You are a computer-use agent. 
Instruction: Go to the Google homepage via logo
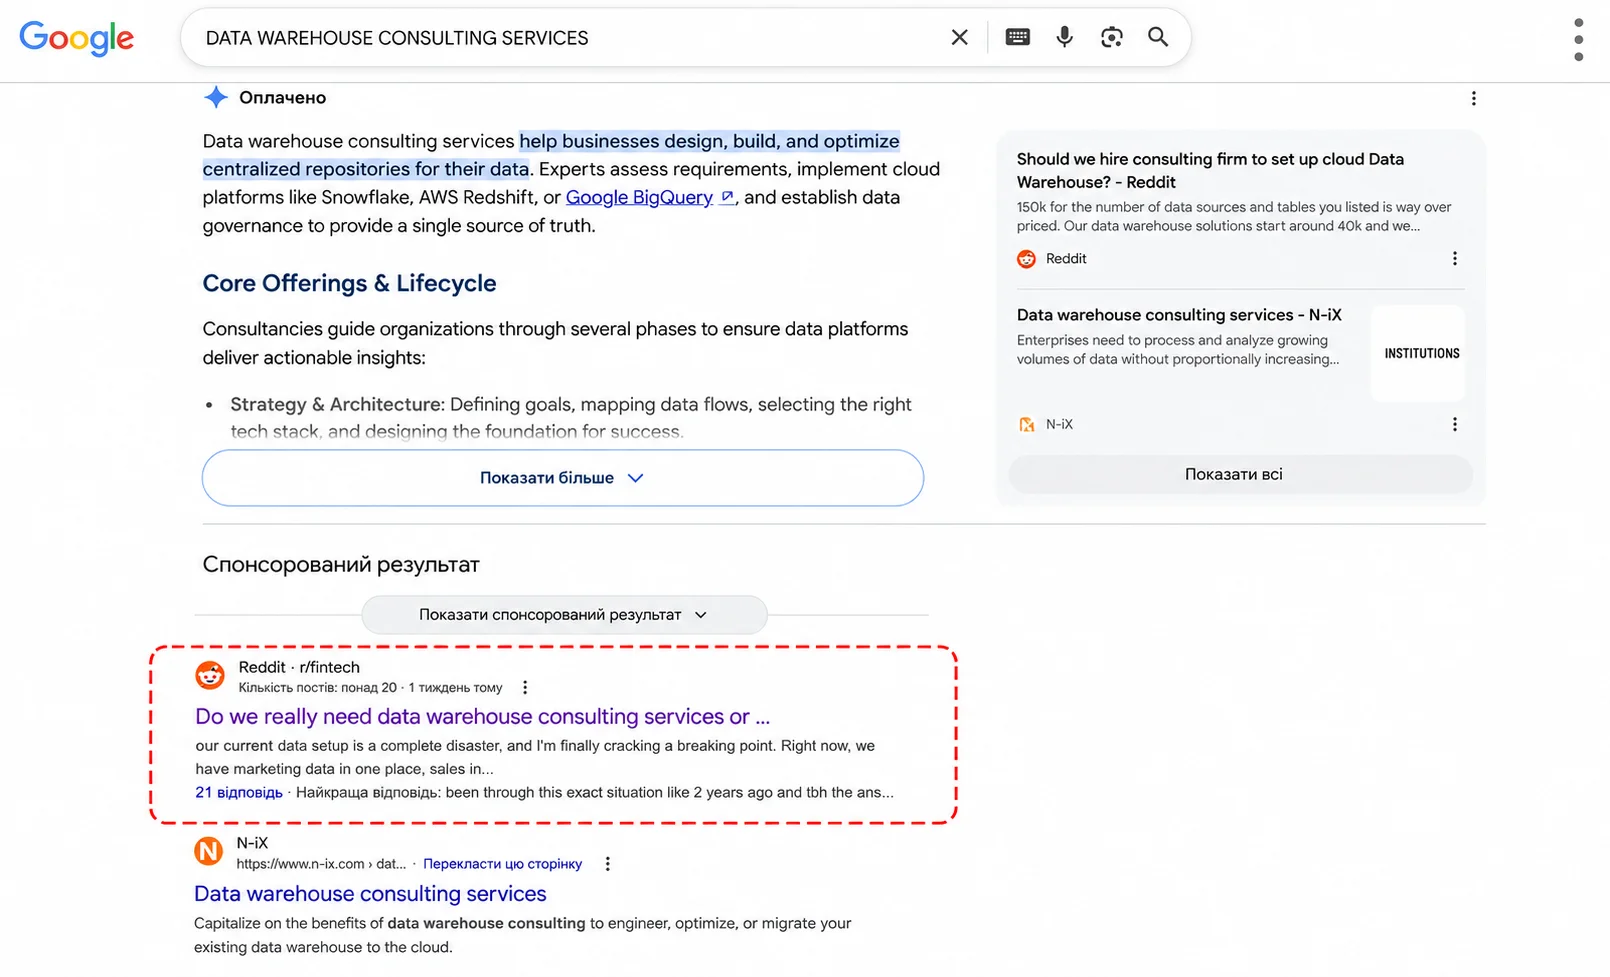pos(76,38)
